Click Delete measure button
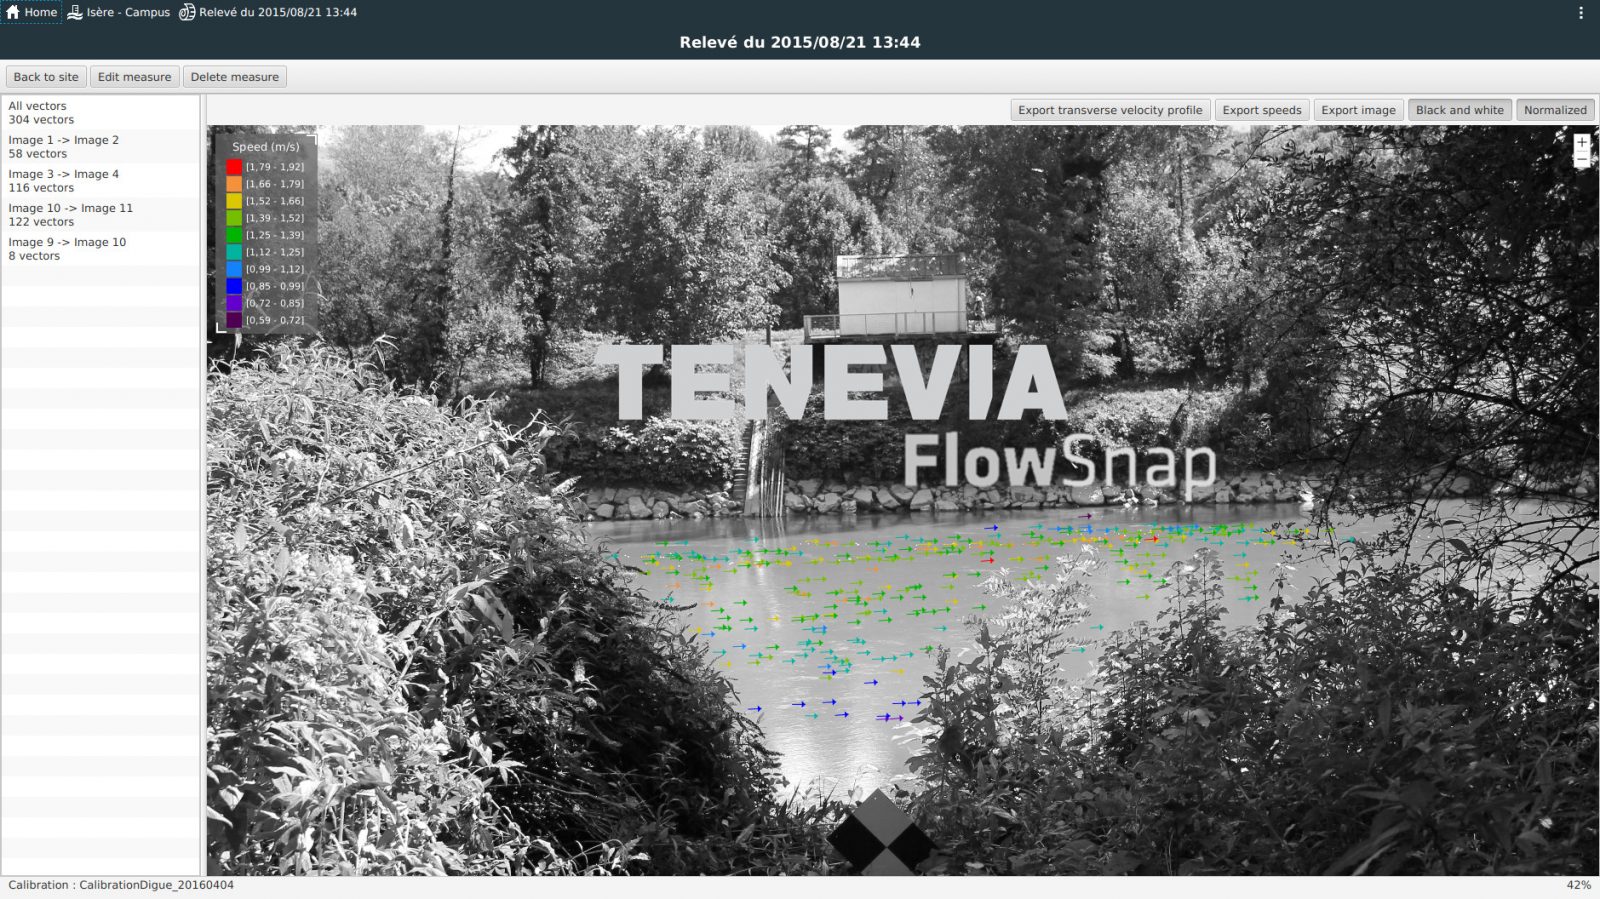 click(x=235, y=77)
